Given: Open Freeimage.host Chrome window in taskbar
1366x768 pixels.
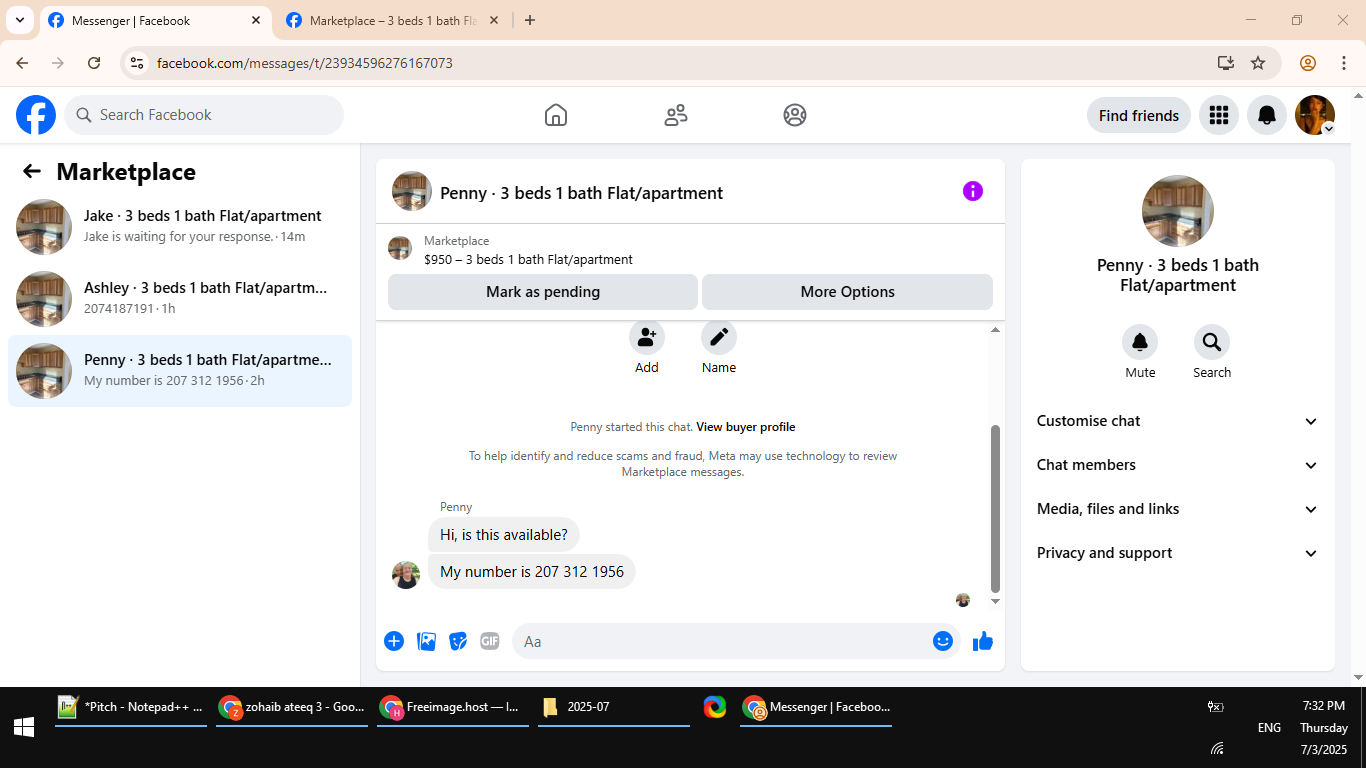Looking at the screenshot, I should point(453,707).
